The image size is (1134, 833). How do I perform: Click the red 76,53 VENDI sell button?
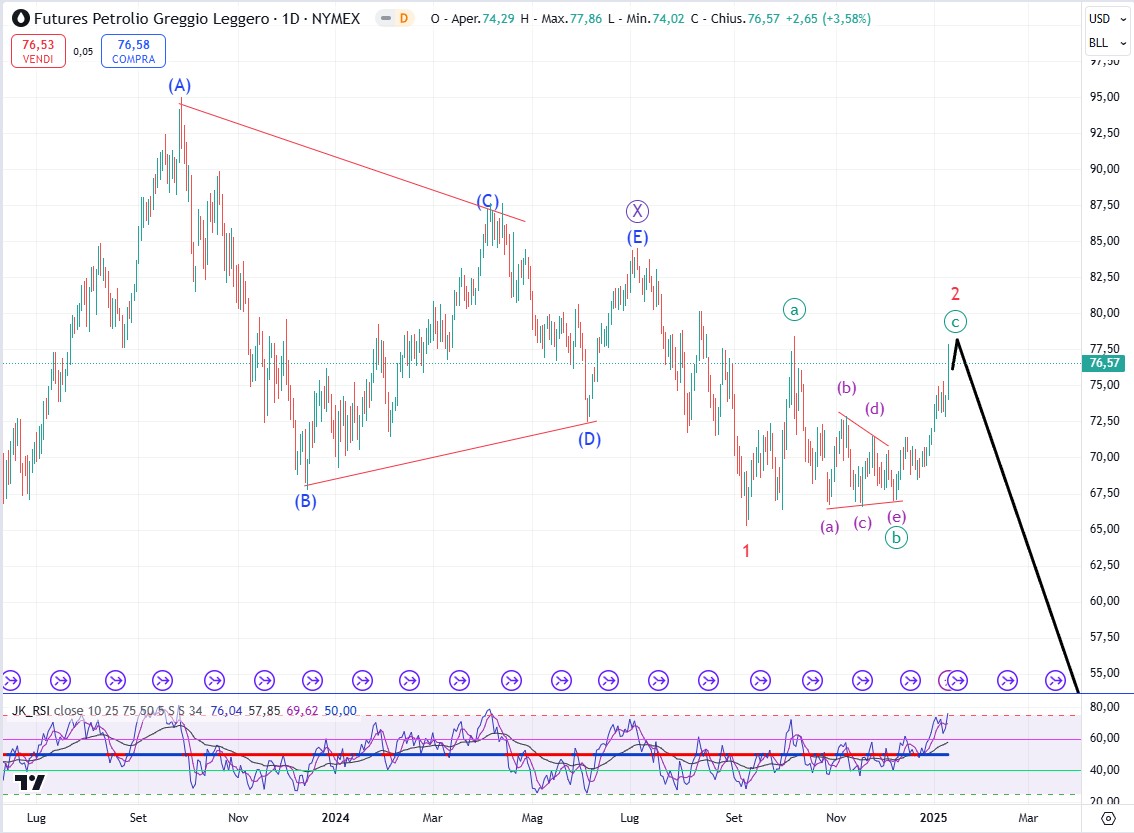click(38, 51)
